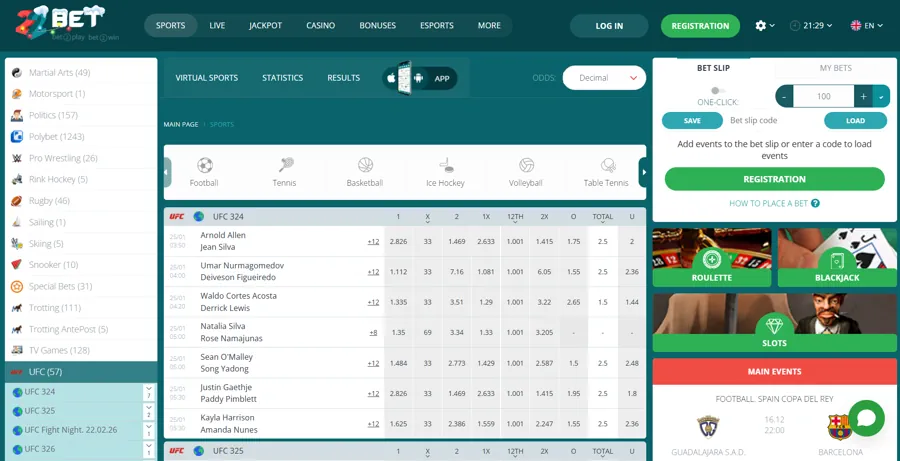Open the BLACKJACK casino thumbnail
This screenshot has width=900, height=461.
(837, 258)
